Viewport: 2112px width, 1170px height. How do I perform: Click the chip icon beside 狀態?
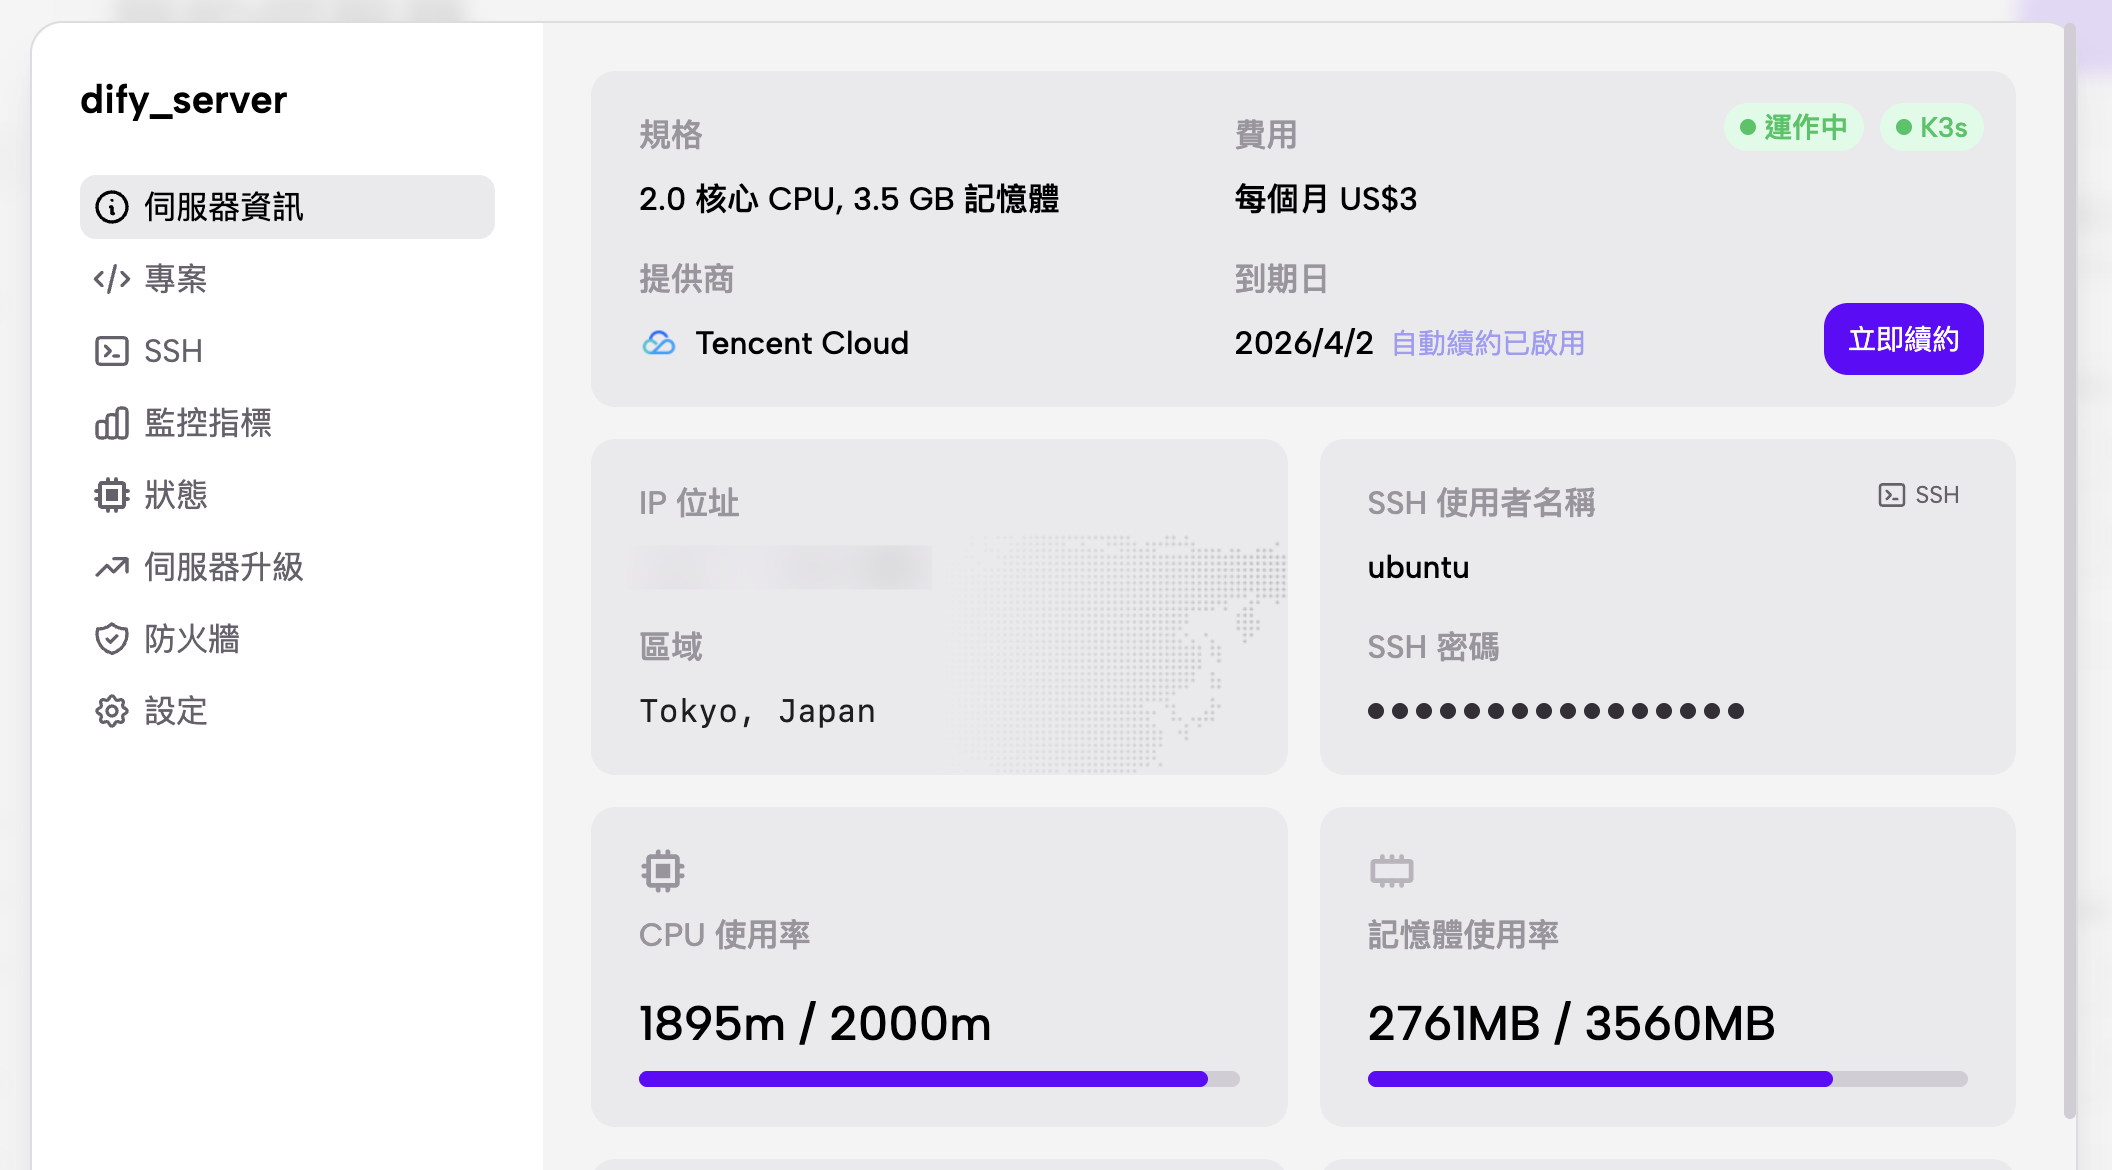coord(112,495)
